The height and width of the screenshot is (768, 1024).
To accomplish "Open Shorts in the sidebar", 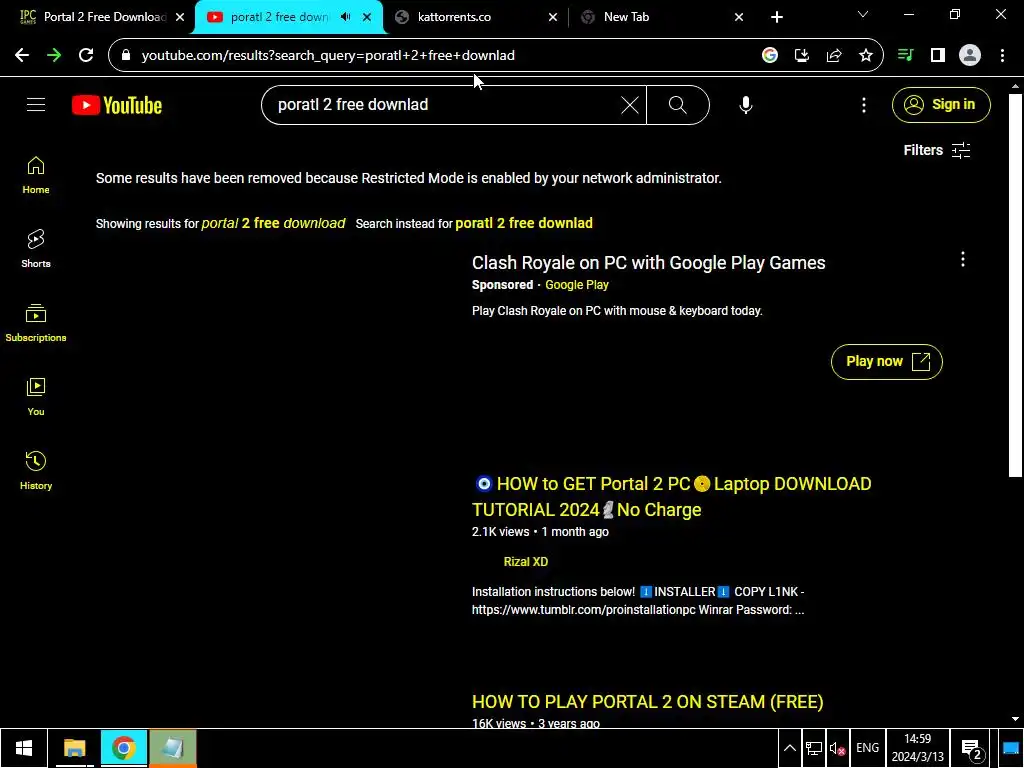I will [36, 249].
